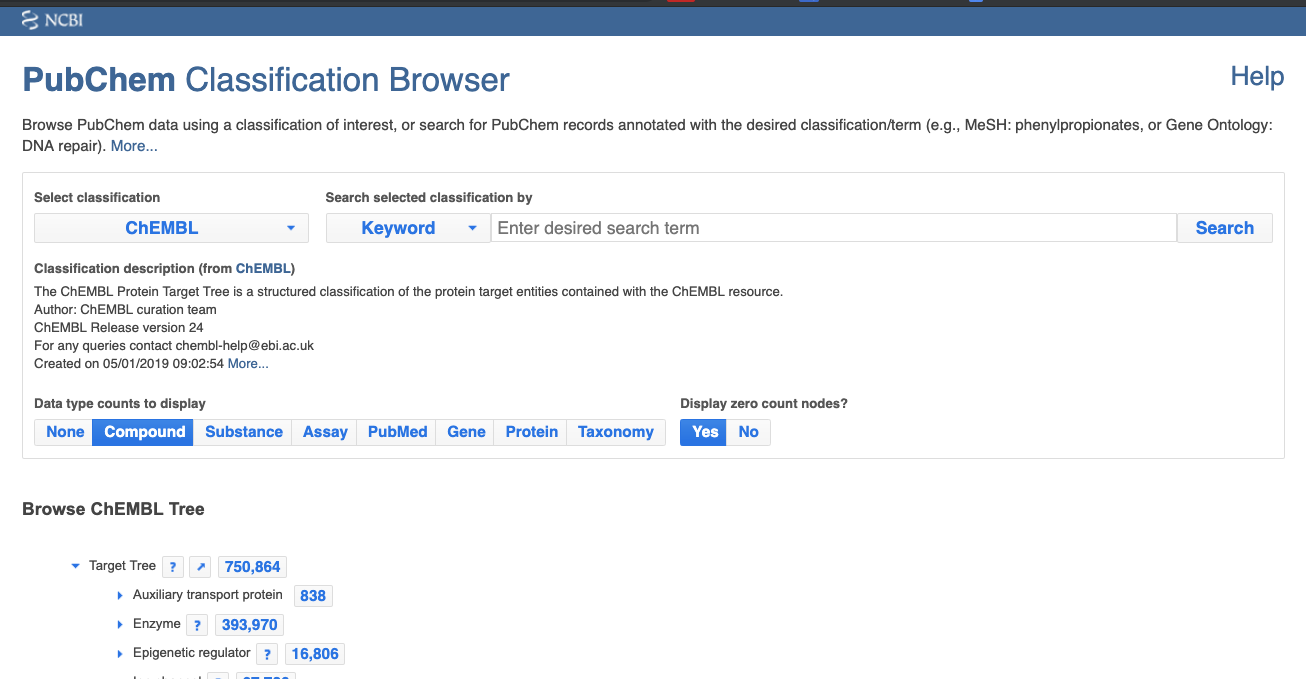Select Taxonomy data type count
Screen dimensions: 1306x679
615,432
